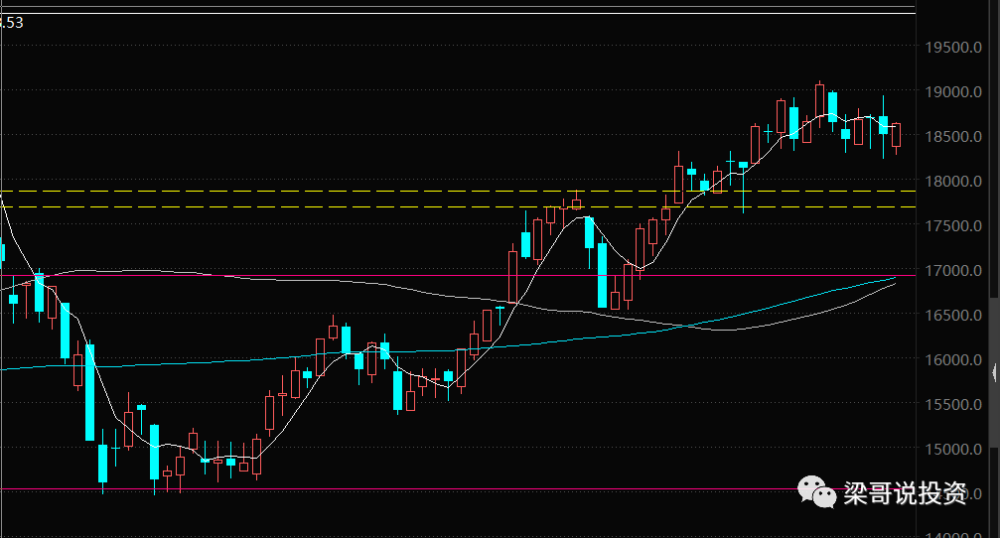Click the 15000.0 price axis label
1000x538 pixels.
tap(953, 449)
